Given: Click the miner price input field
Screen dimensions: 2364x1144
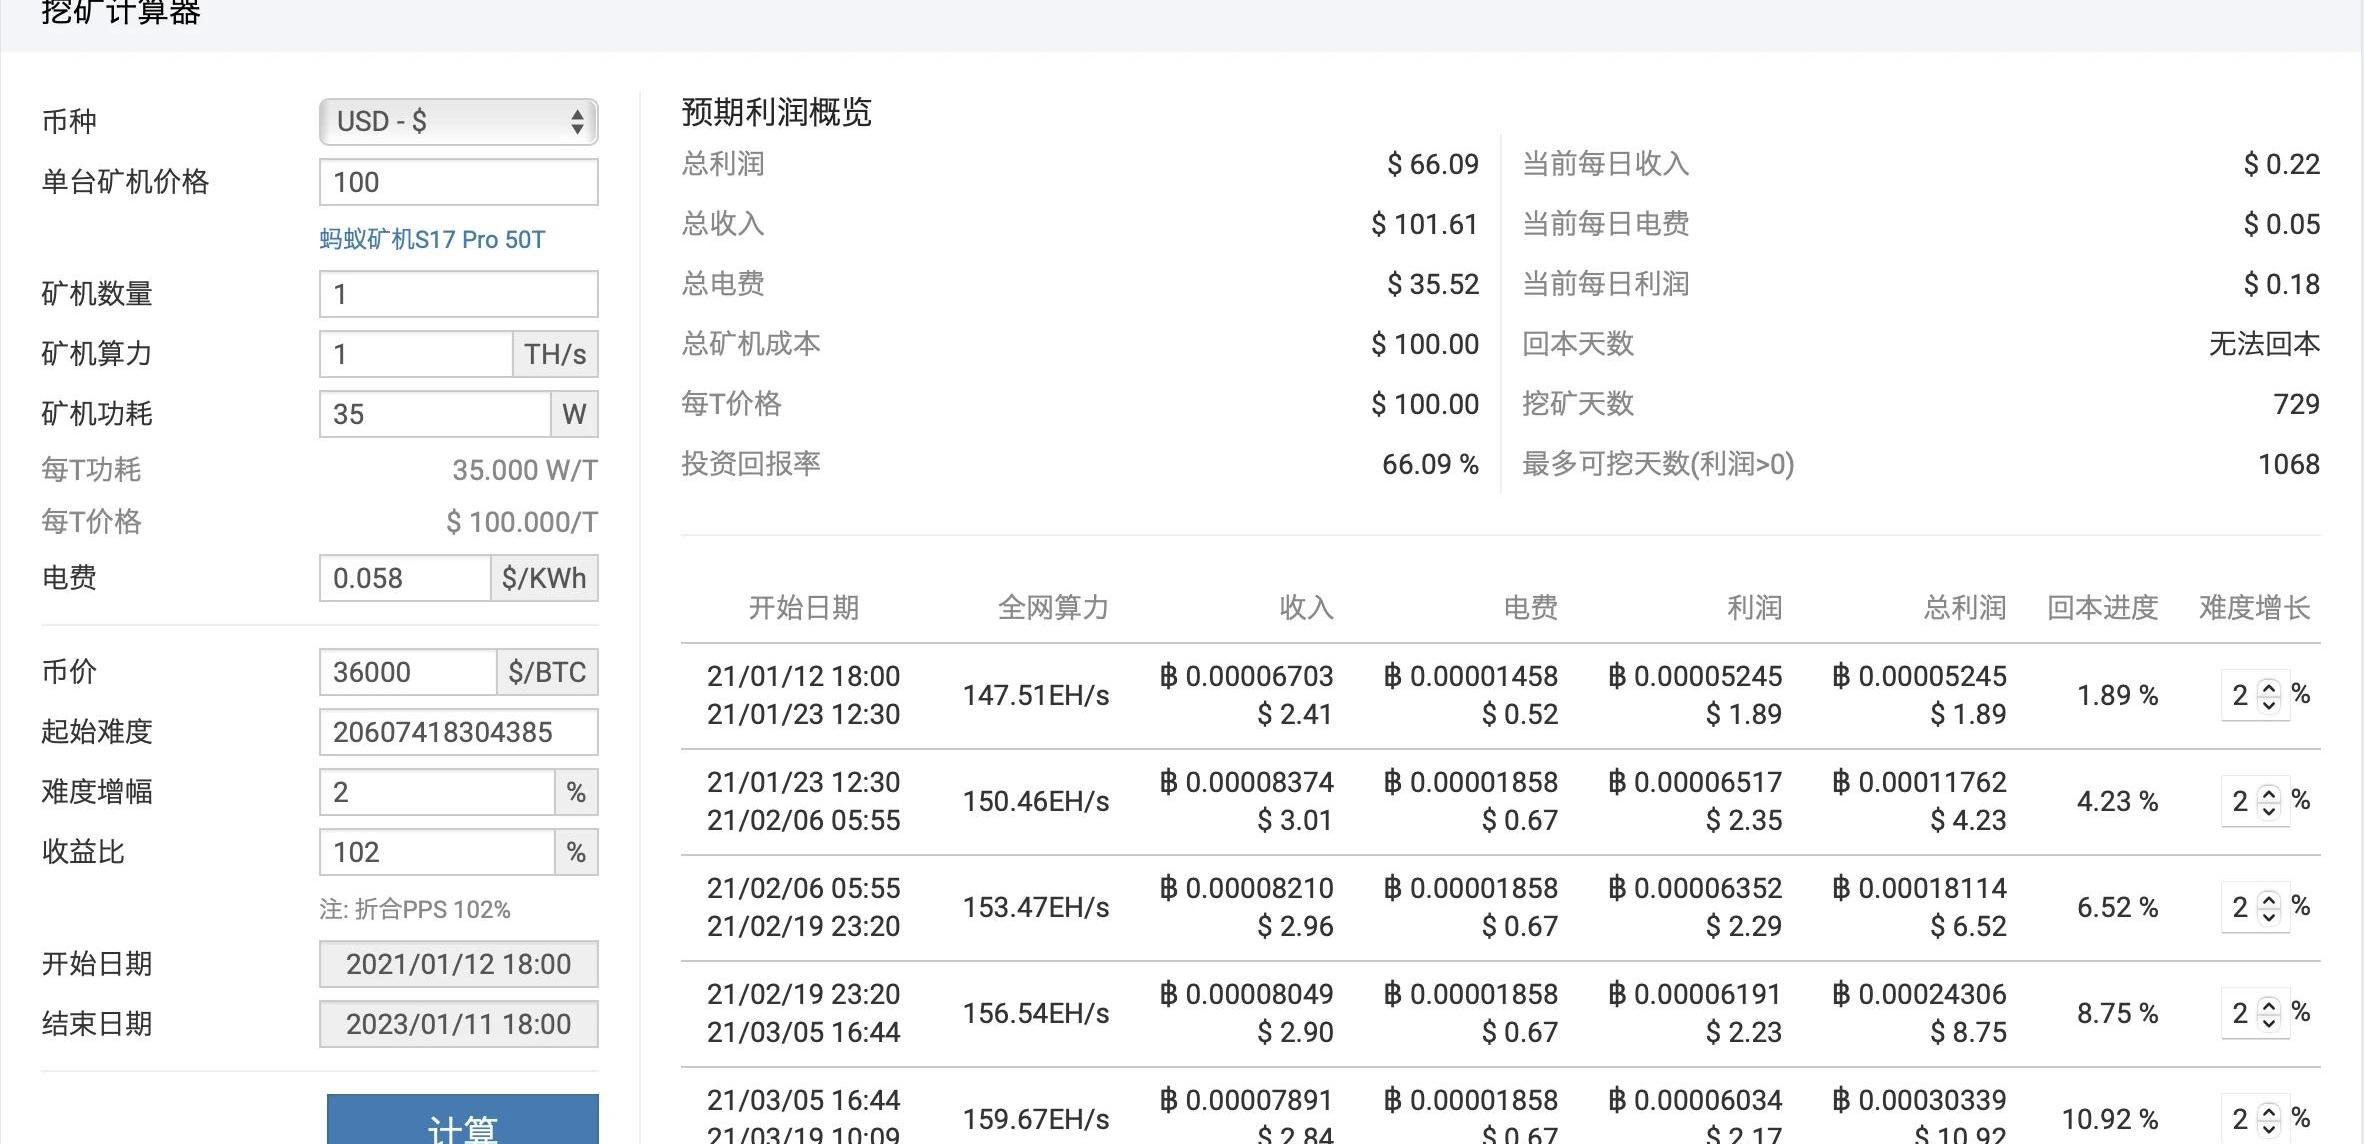Looking at the screenshot, I should (458, 182).
